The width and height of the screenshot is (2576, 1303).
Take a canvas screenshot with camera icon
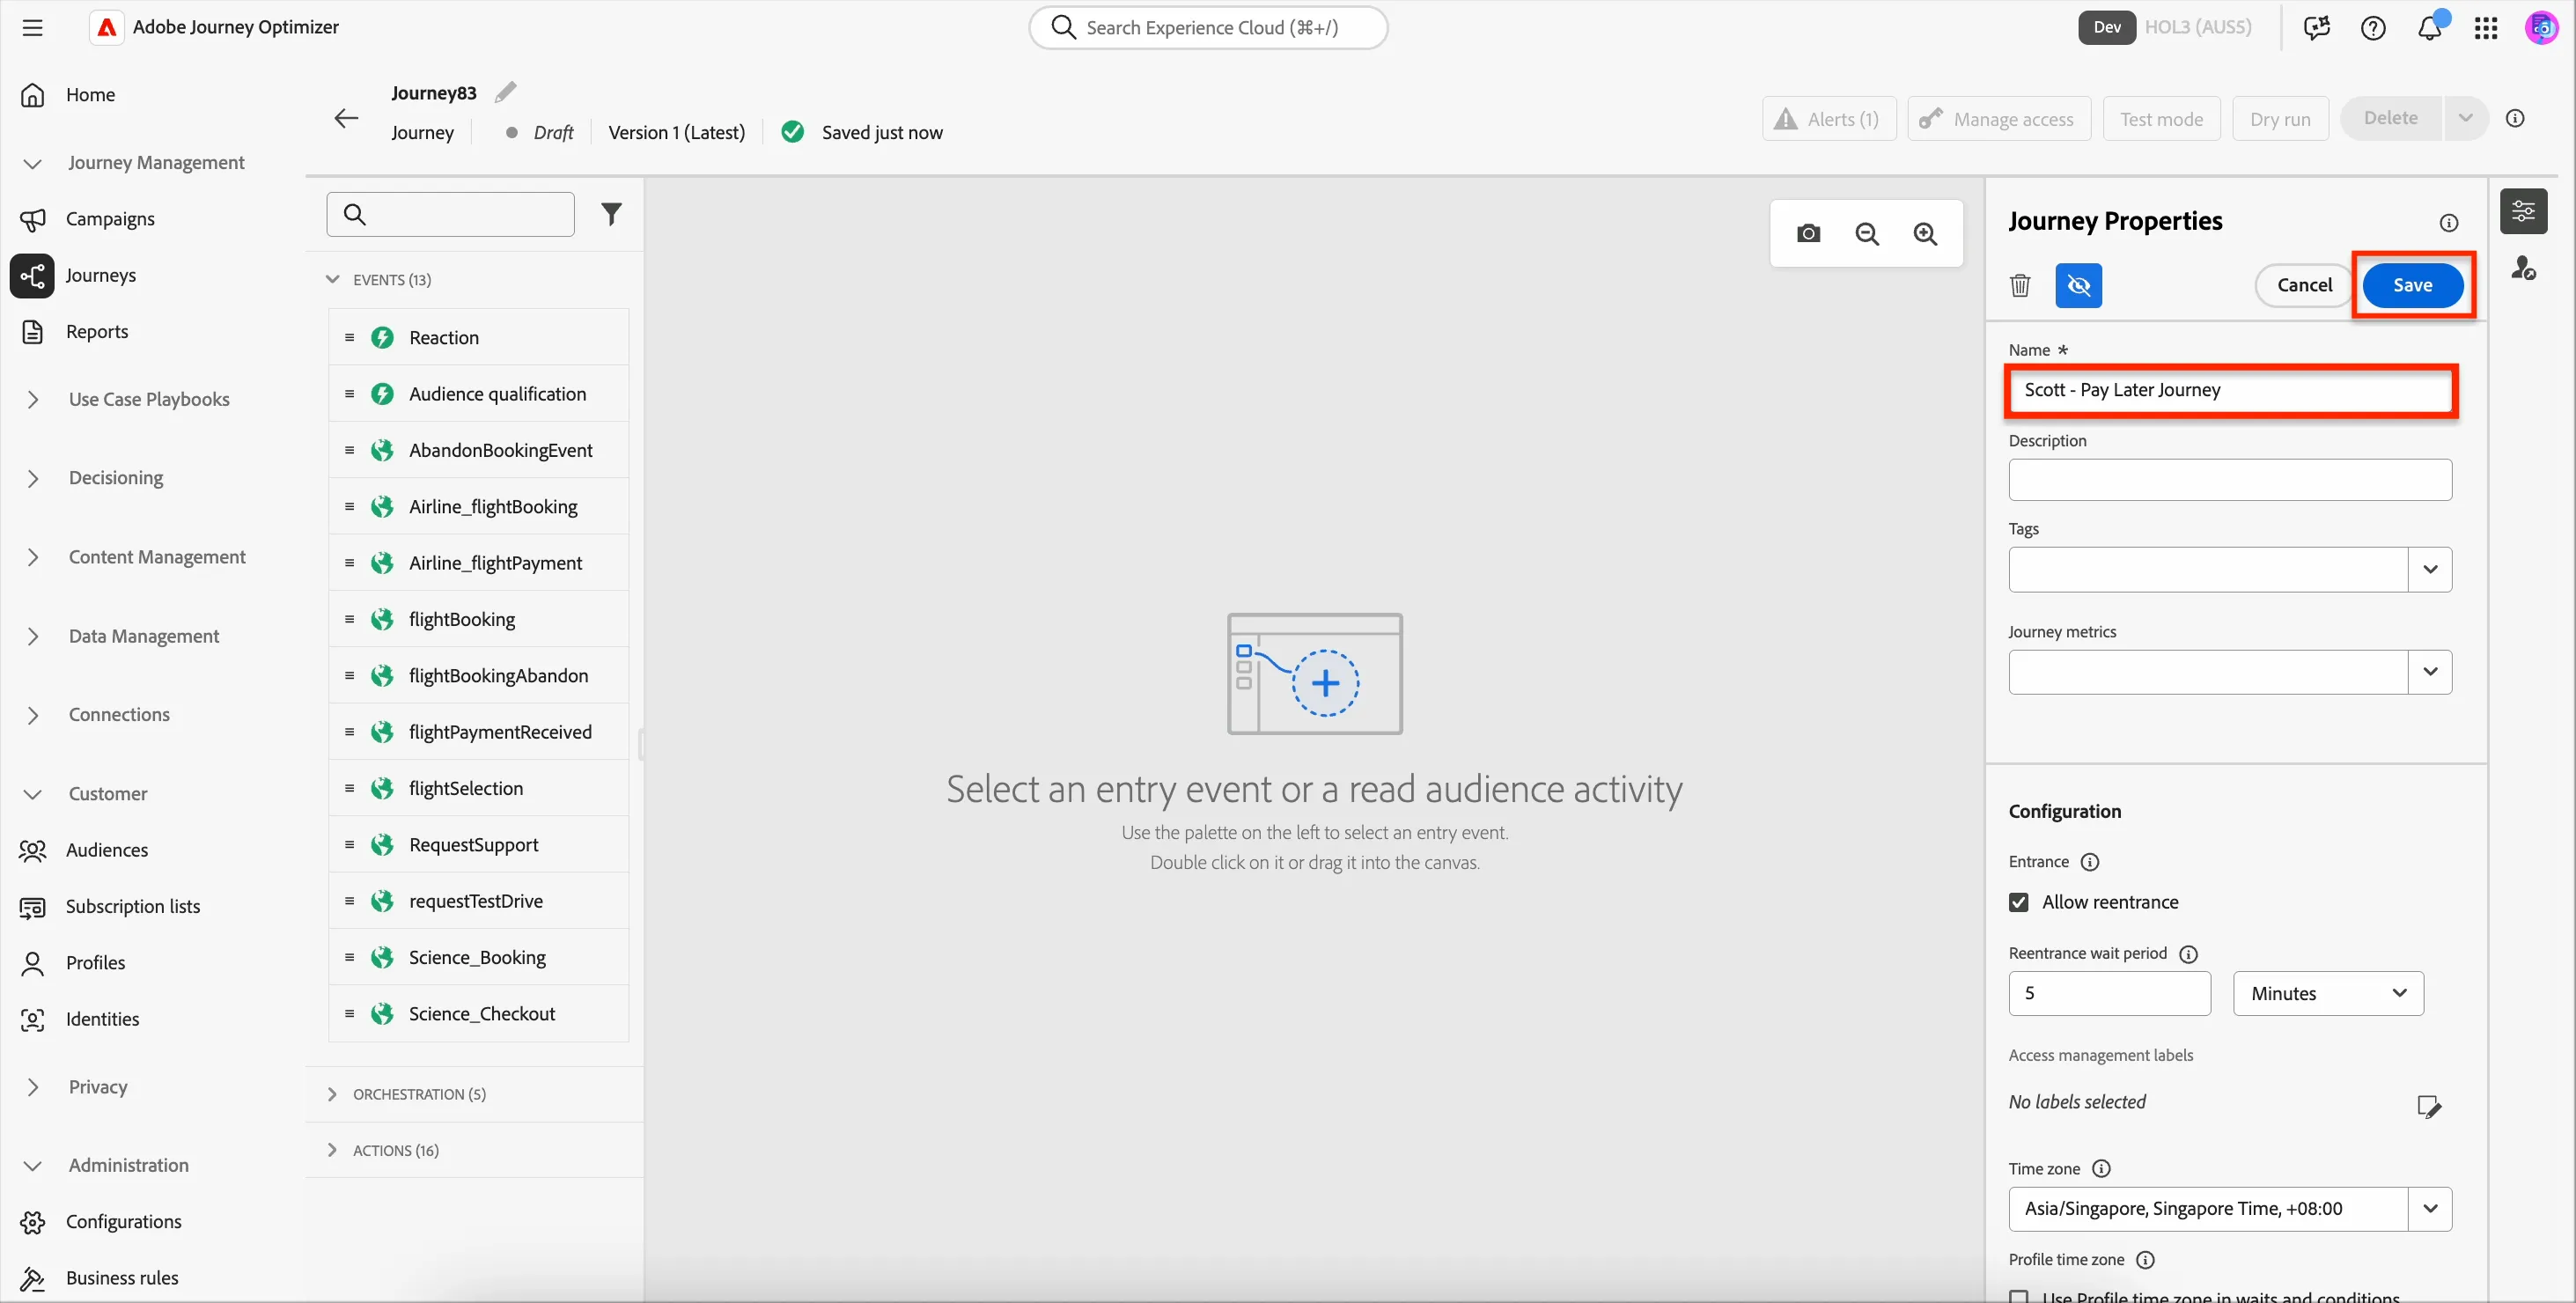[1808, 233]
